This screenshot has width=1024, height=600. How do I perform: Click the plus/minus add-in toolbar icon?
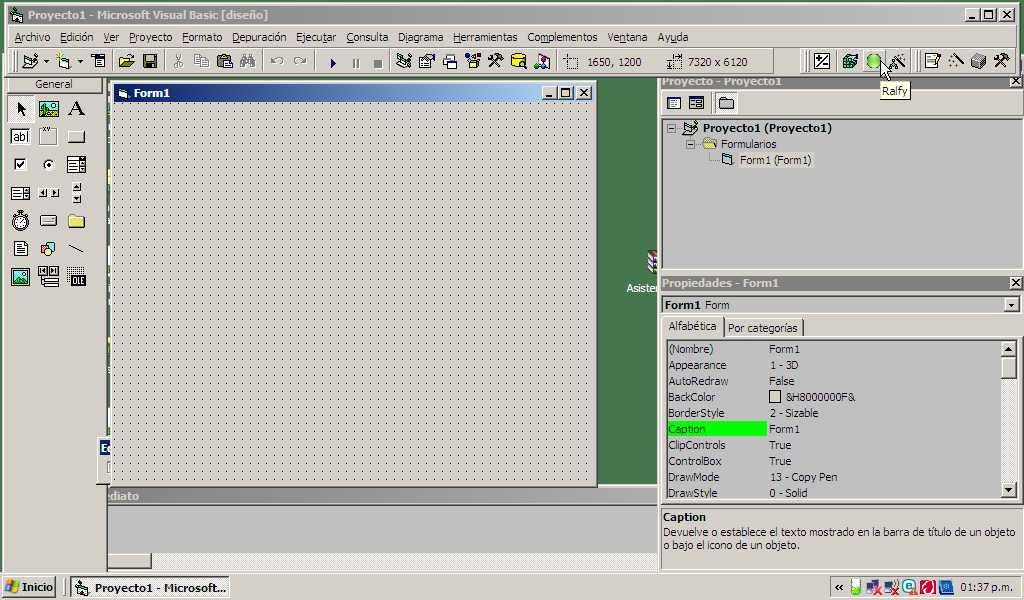[822, 61]
